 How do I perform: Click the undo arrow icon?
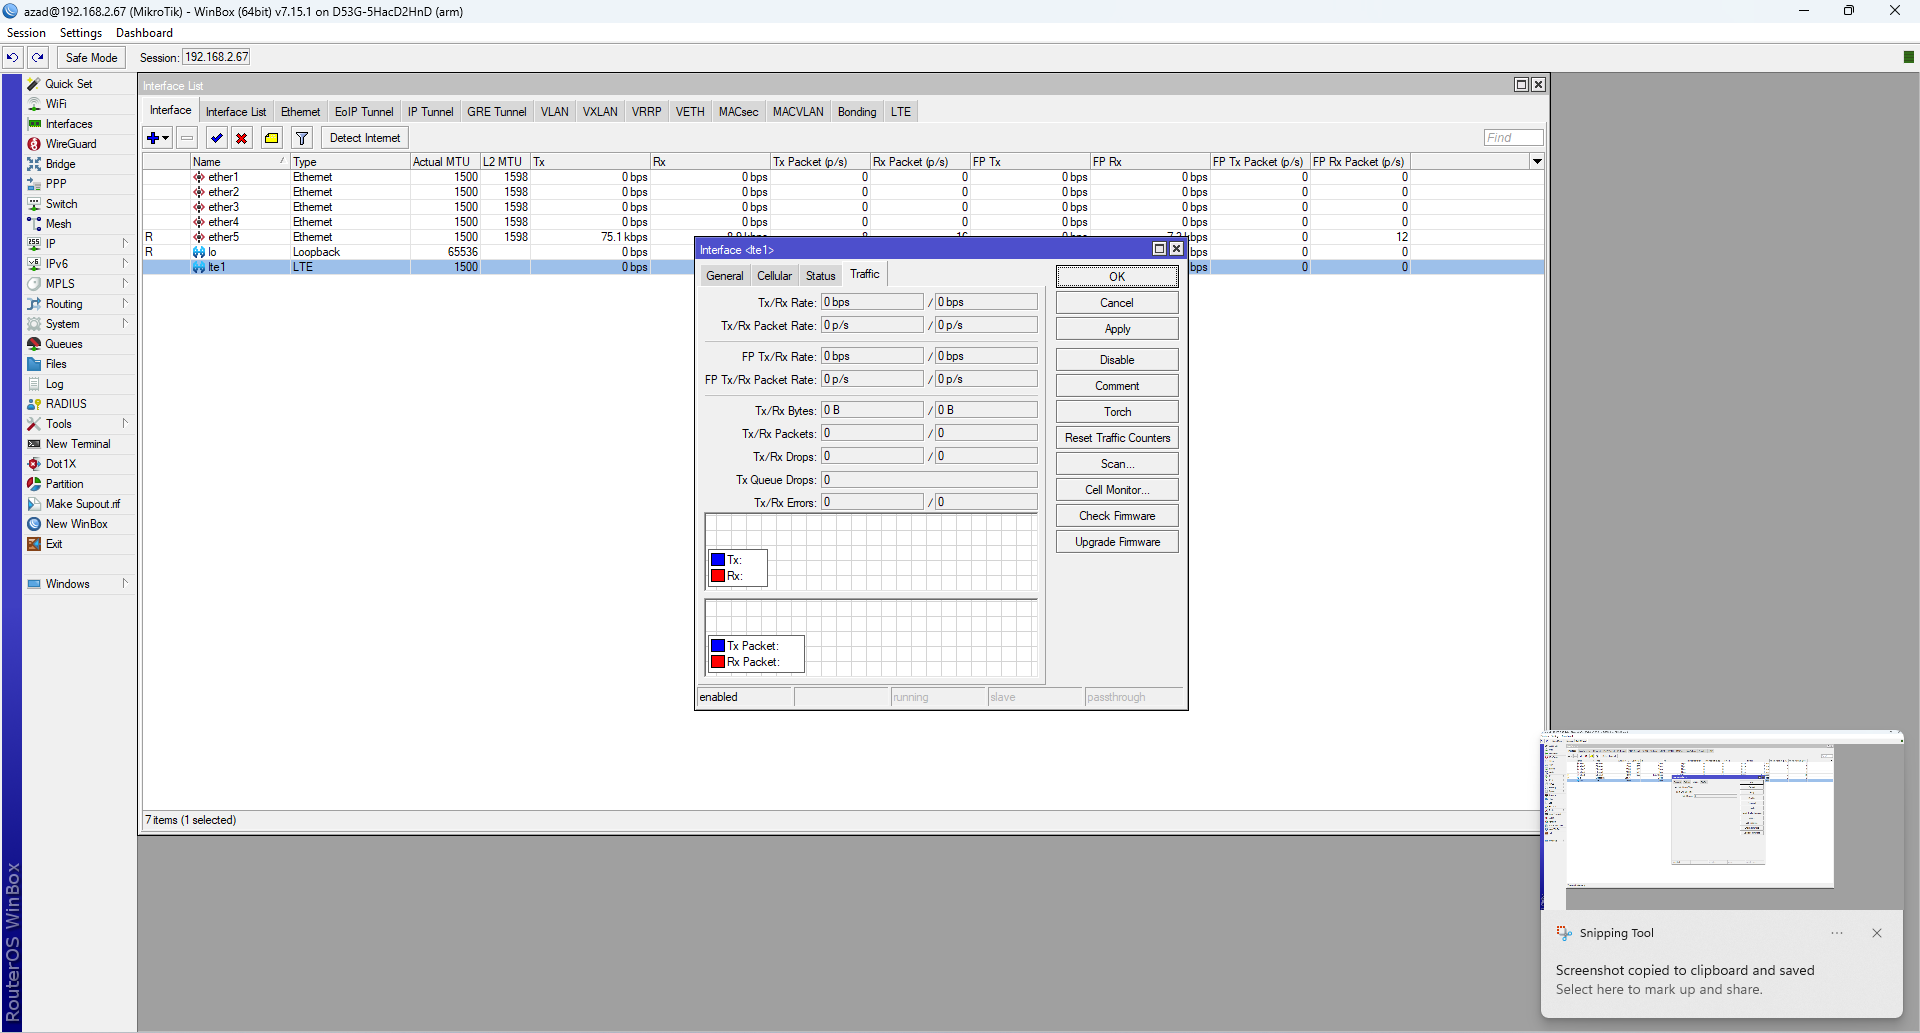point(12,57)
